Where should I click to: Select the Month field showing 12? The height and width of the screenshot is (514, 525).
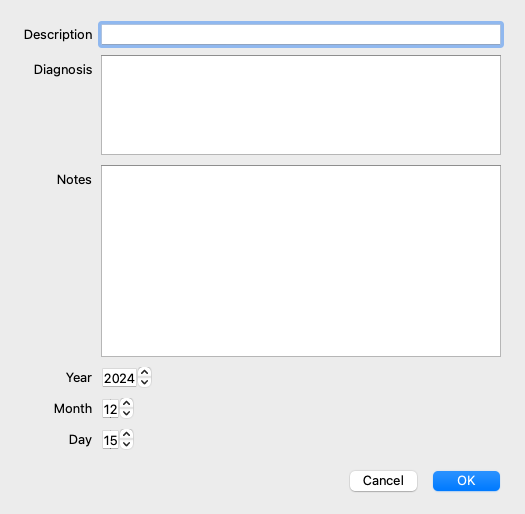click(110, 409)
